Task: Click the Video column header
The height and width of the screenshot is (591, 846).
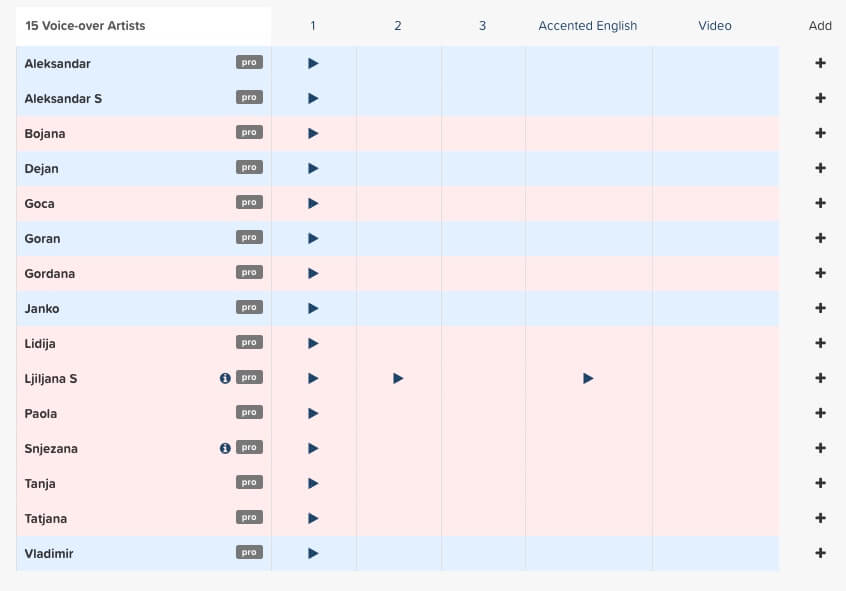Action: tap(715, 26)
